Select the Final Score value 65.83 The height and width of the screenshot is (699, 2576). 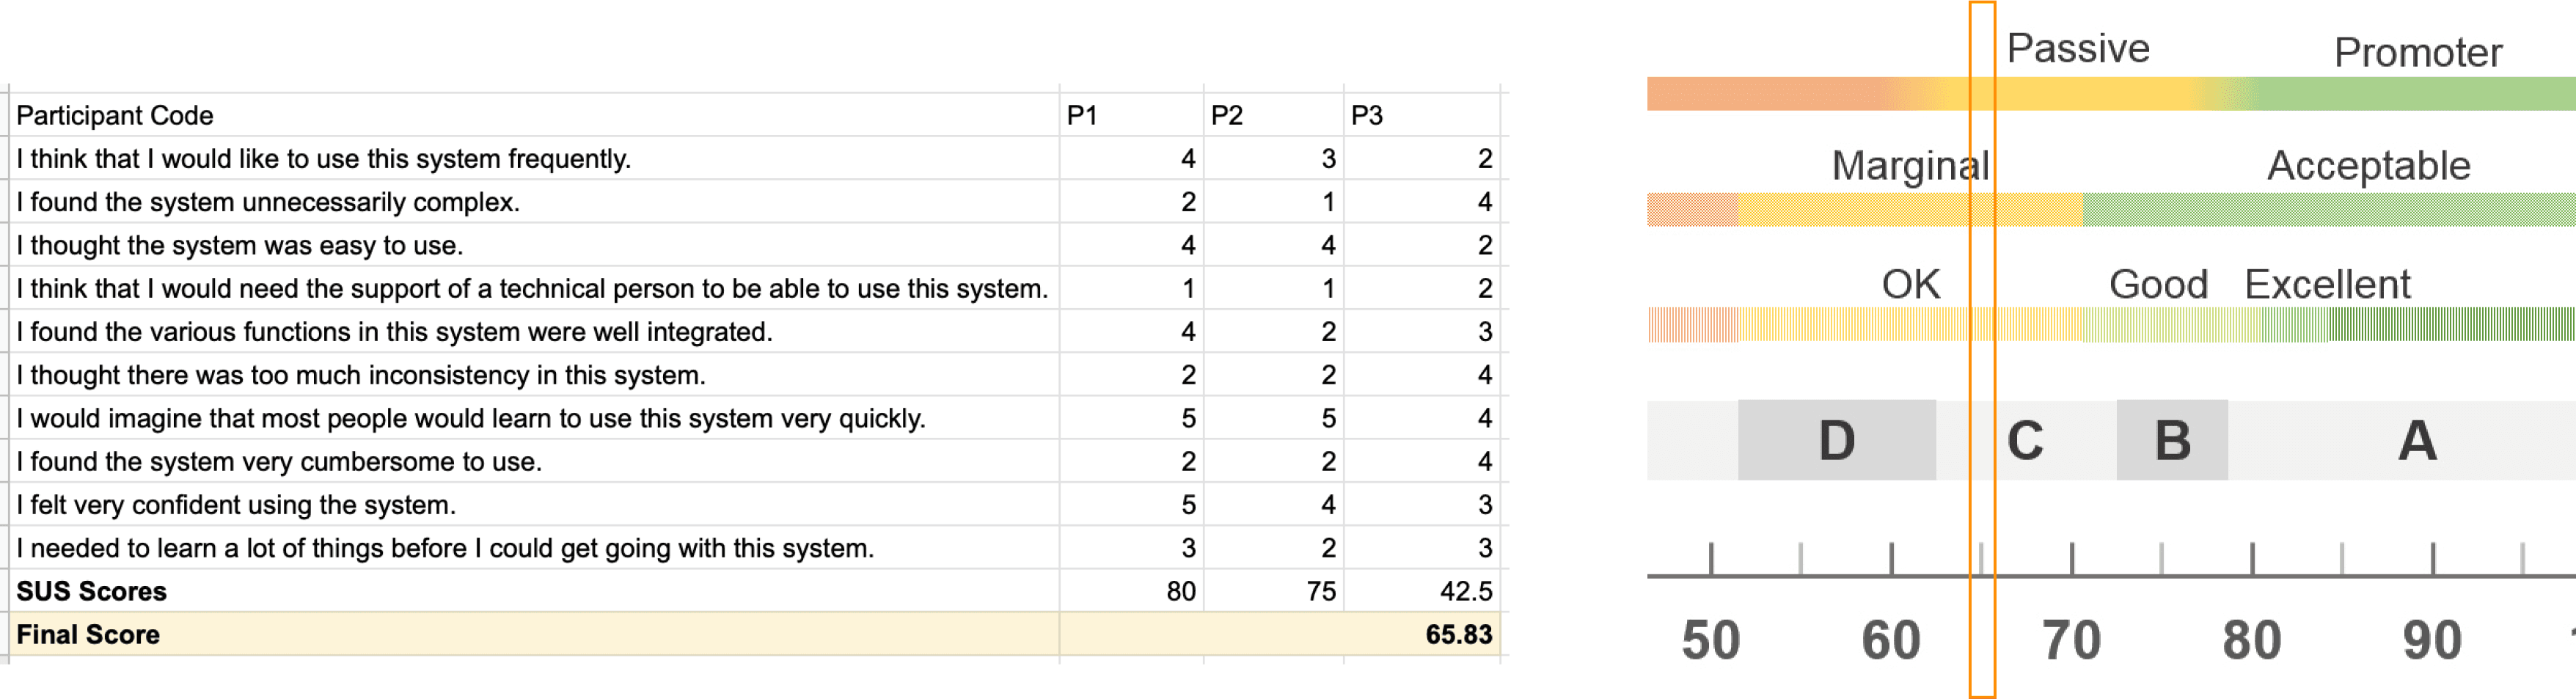1458,634
